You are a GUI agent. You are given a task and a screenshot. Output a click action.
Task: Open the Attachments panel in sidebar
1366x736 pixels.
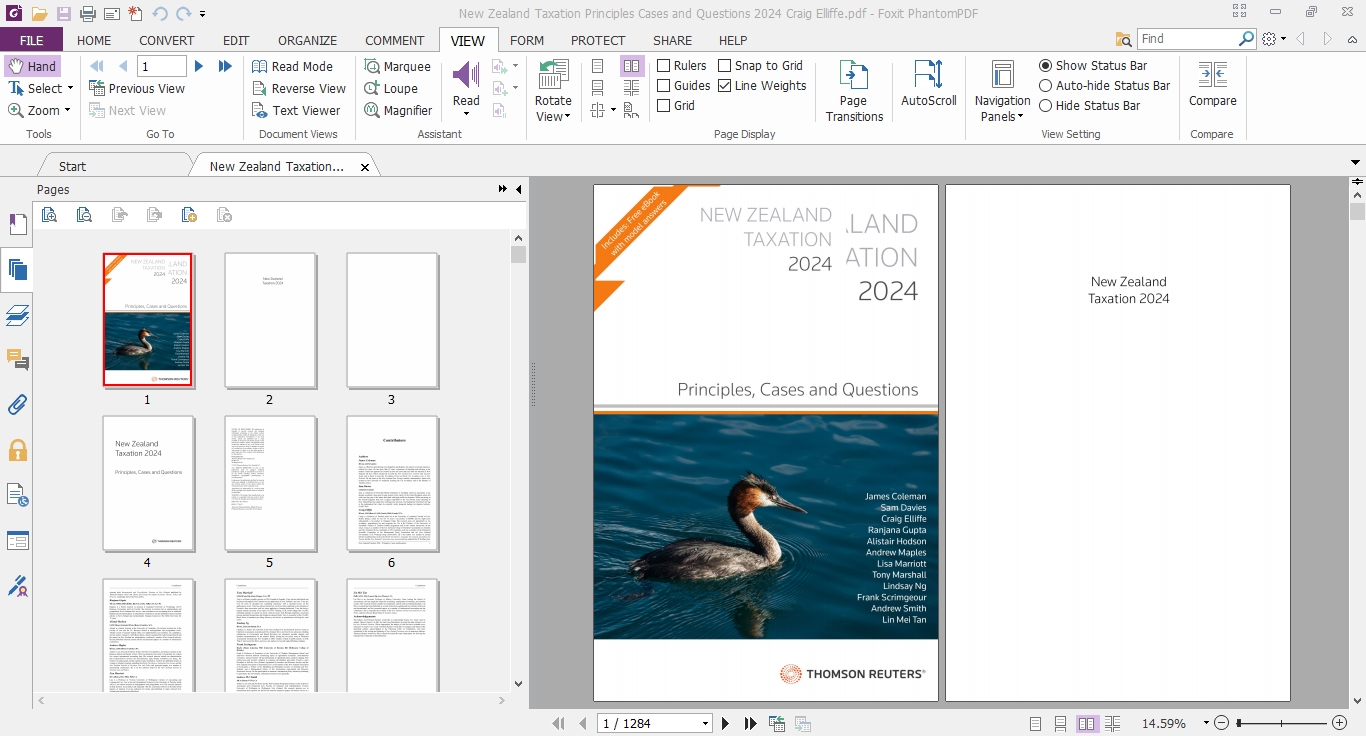point(17,404)
